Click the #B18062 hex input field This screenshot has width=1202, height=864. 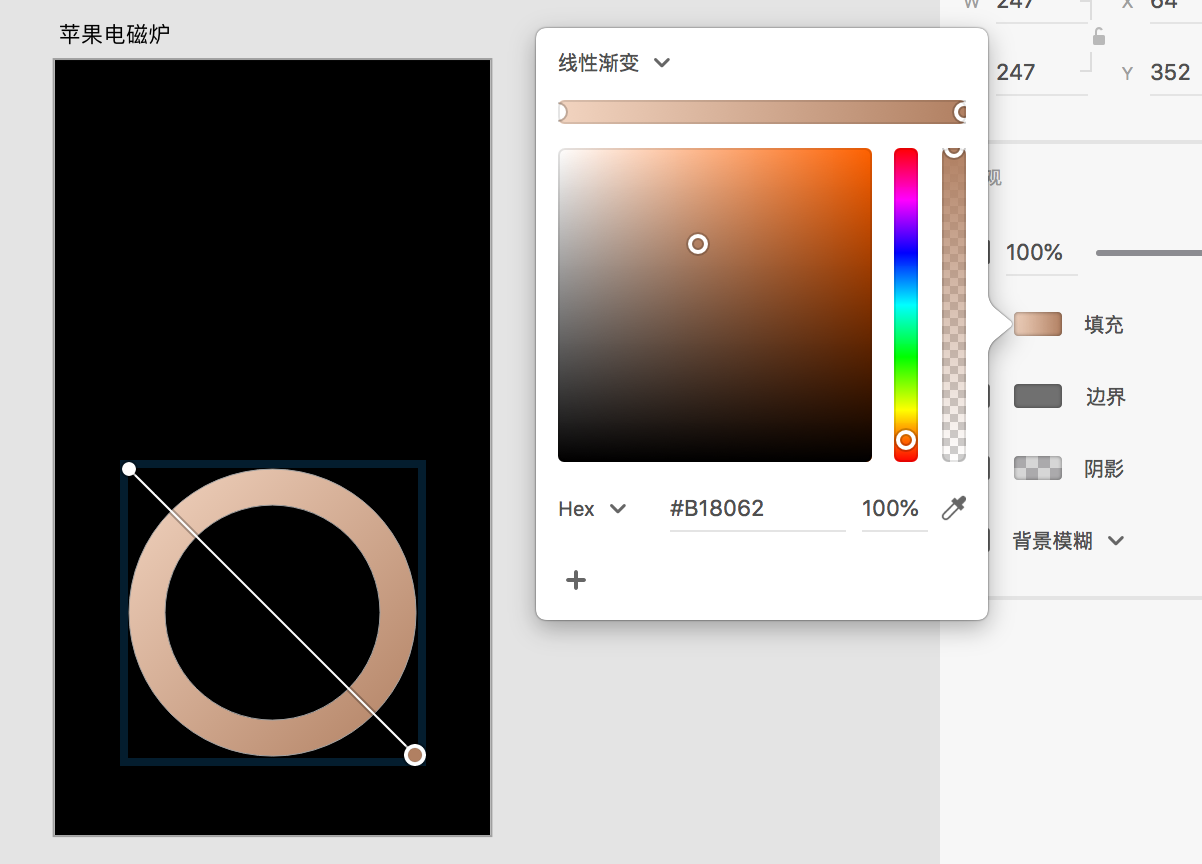coord(757,509)
